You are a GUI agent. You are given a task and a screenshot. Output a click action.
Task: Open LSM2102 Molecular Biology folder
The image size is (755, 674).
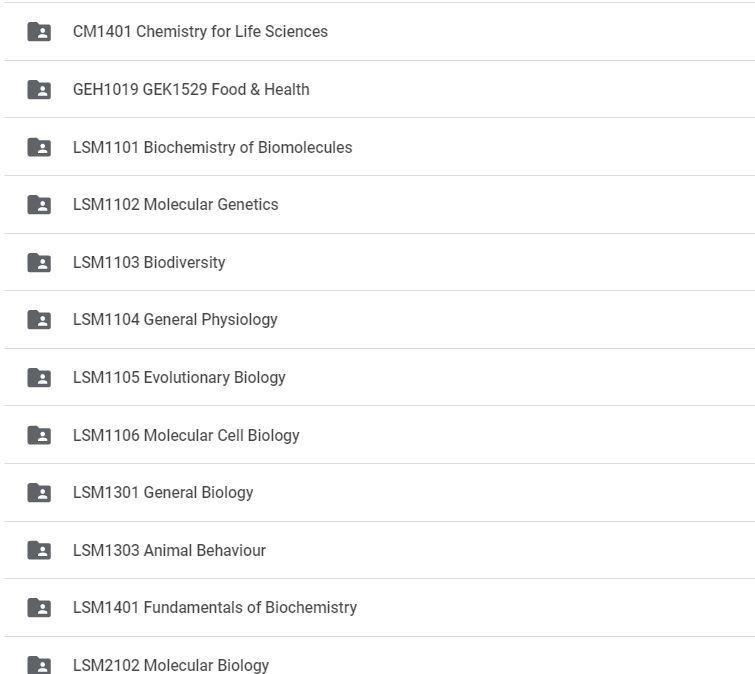pyautogui.click(x=170, y=665)
